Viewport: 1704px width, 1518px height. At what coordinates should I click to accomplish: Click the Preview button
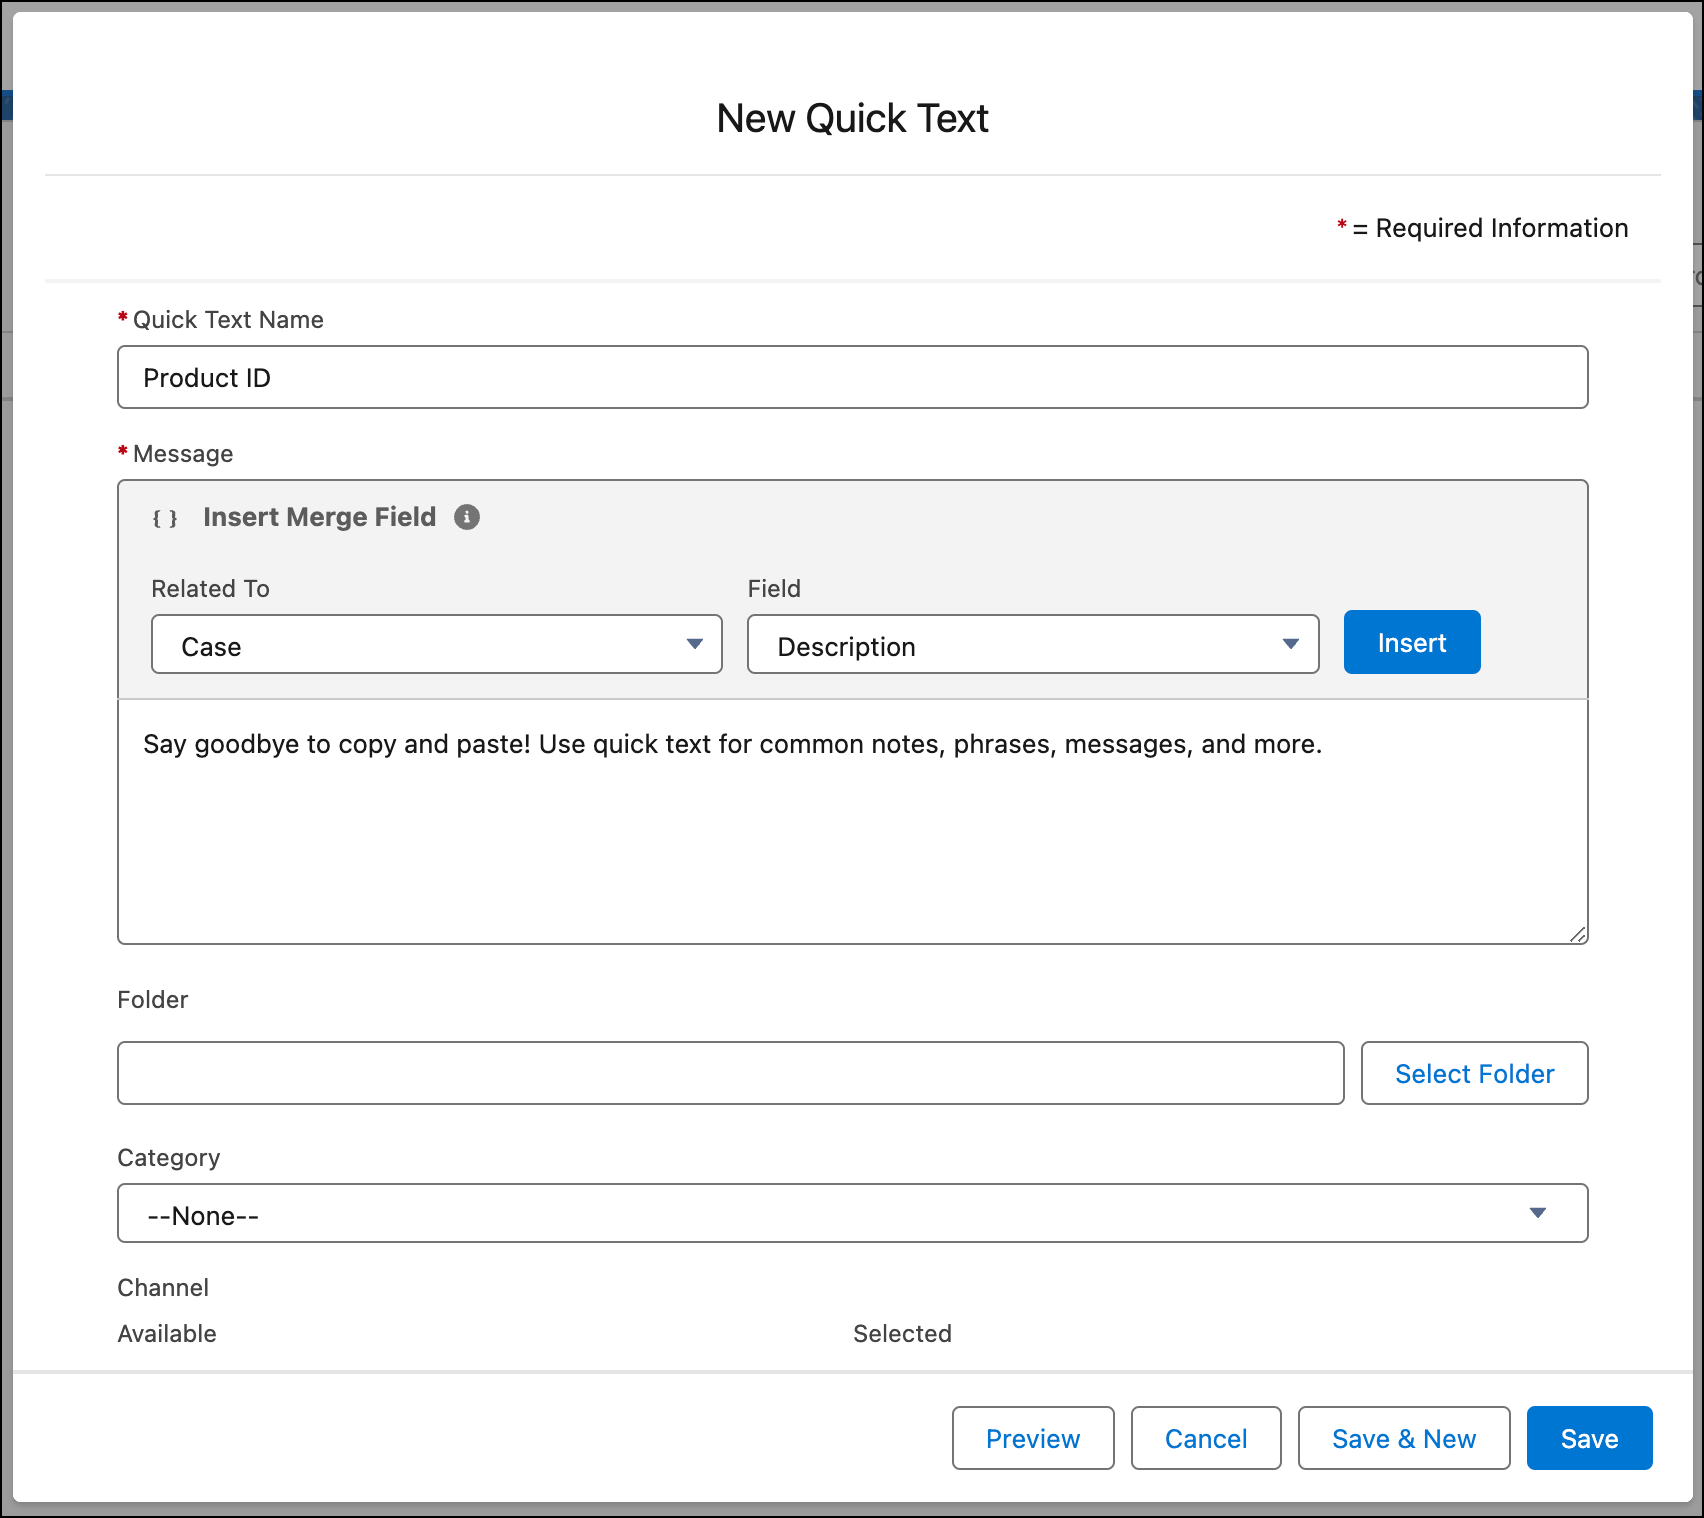click(1033, 1438)
